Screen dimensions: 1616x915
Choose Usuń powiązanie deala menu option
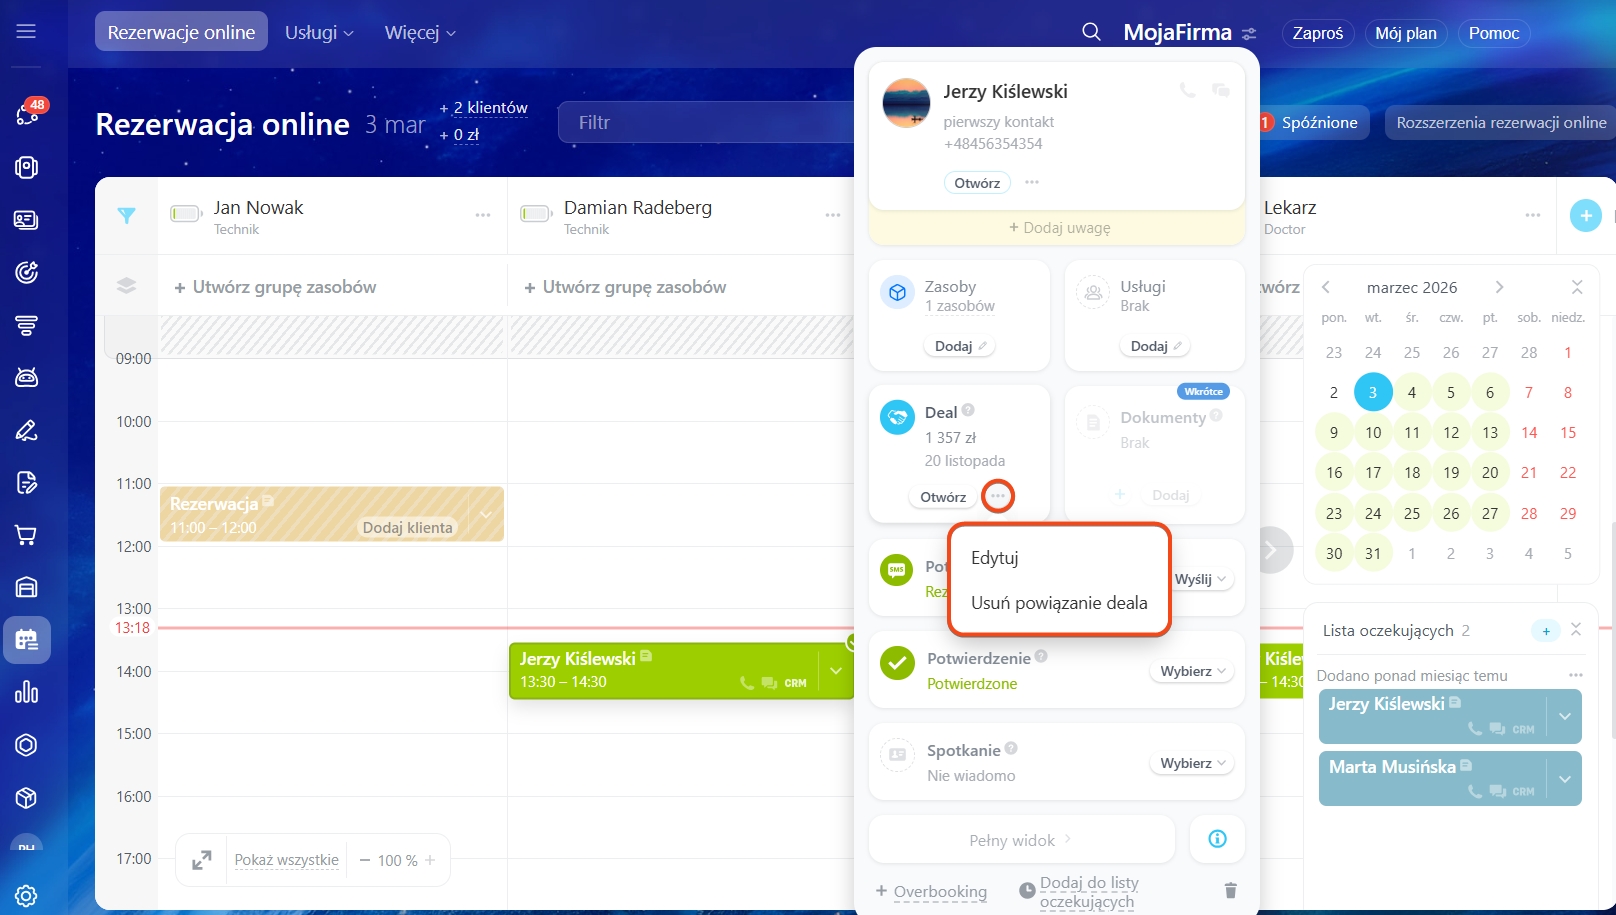tap(1059, 603)
